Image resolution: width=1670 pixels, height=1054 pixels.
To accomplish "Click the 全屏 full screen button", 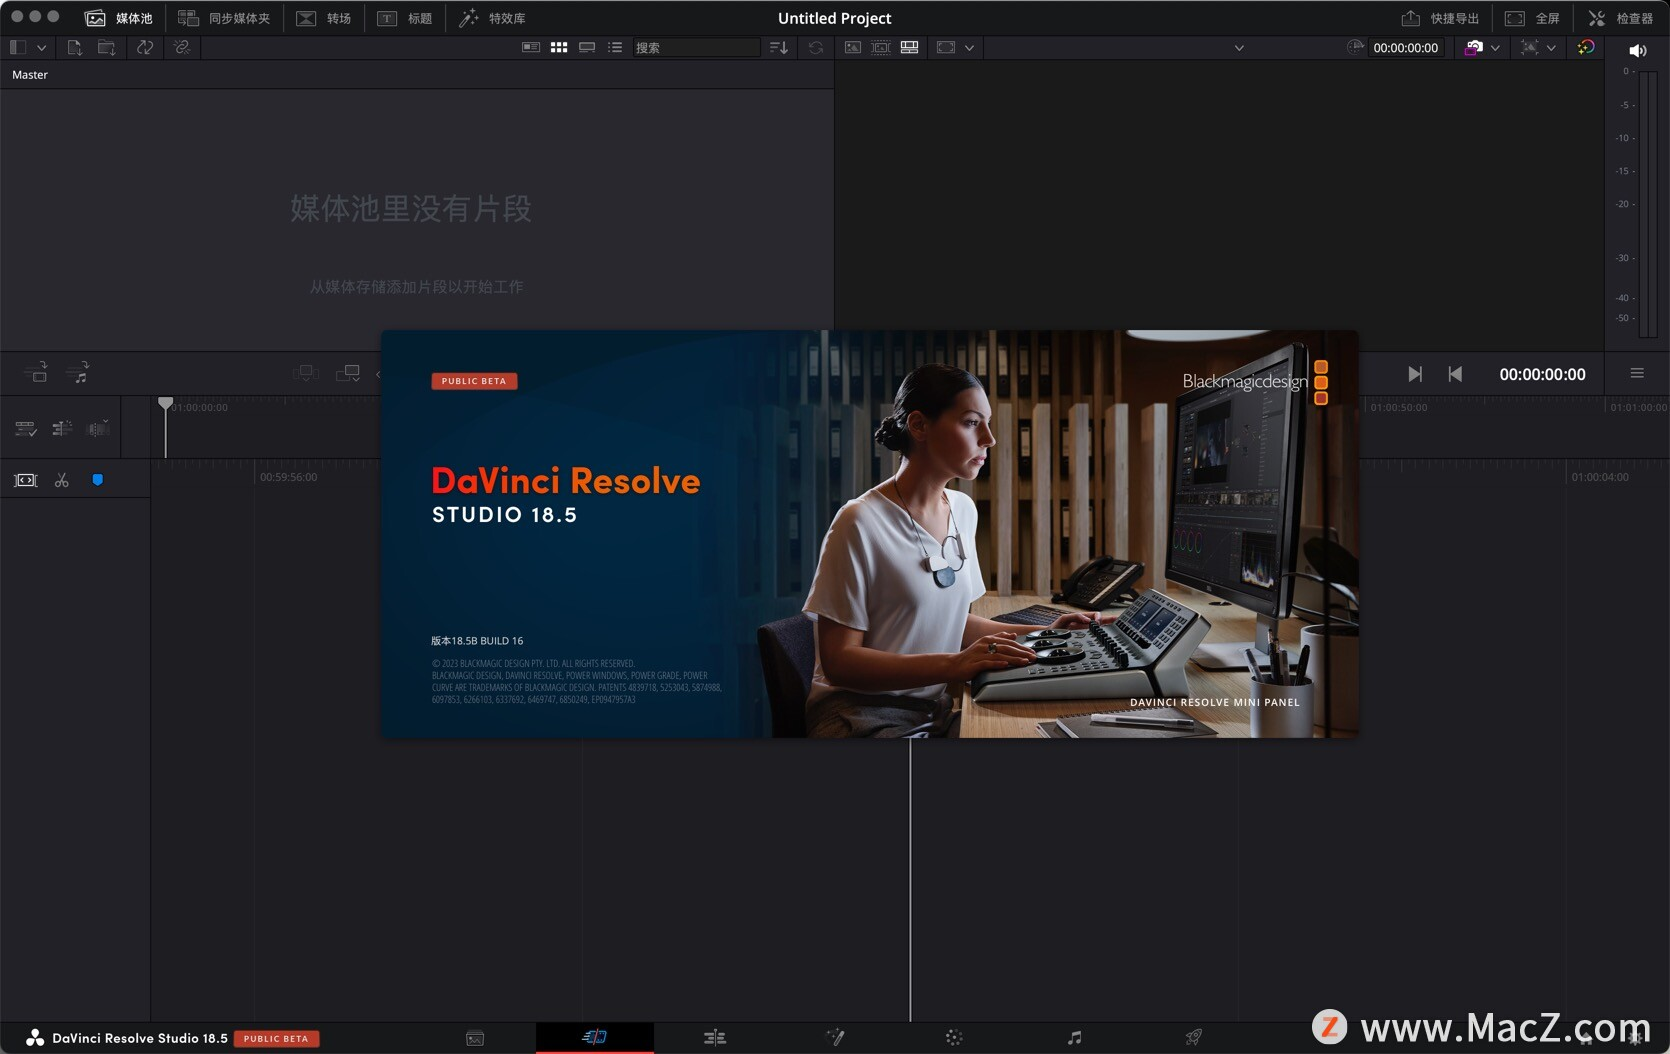I will [1533, 18].
